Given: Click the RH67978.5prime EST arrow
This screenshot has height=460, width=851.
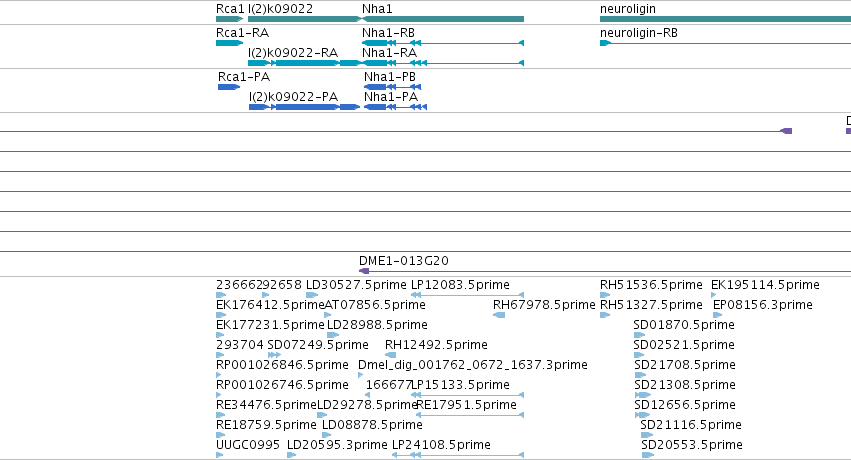Looking at the screenshot, I should (499, 315).
